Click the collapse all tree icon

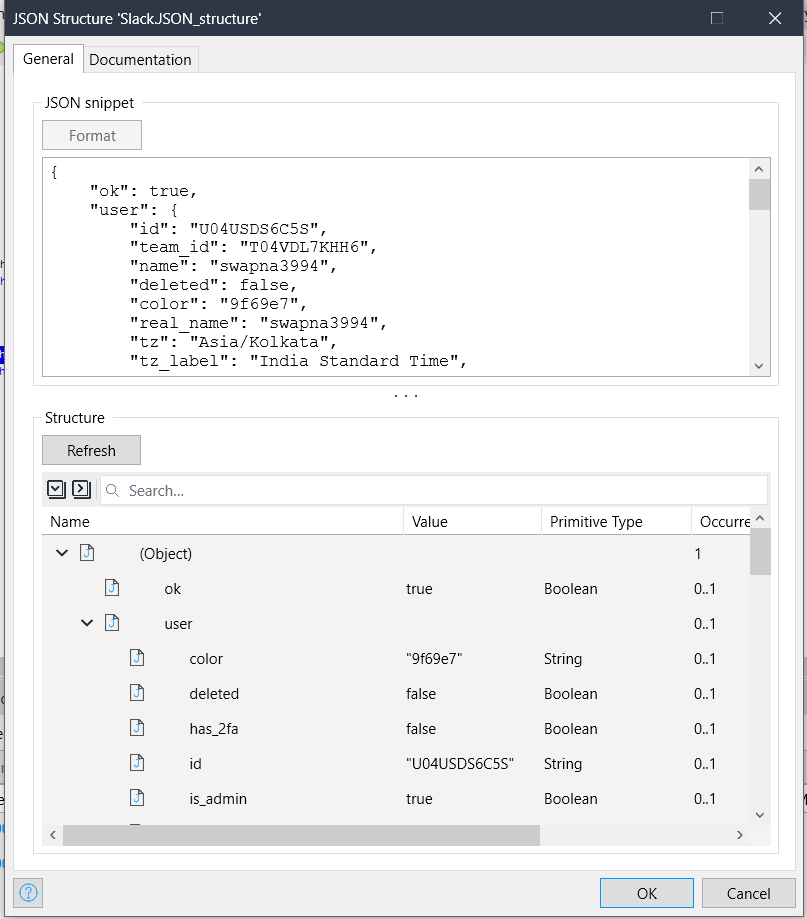coord(81,489)
